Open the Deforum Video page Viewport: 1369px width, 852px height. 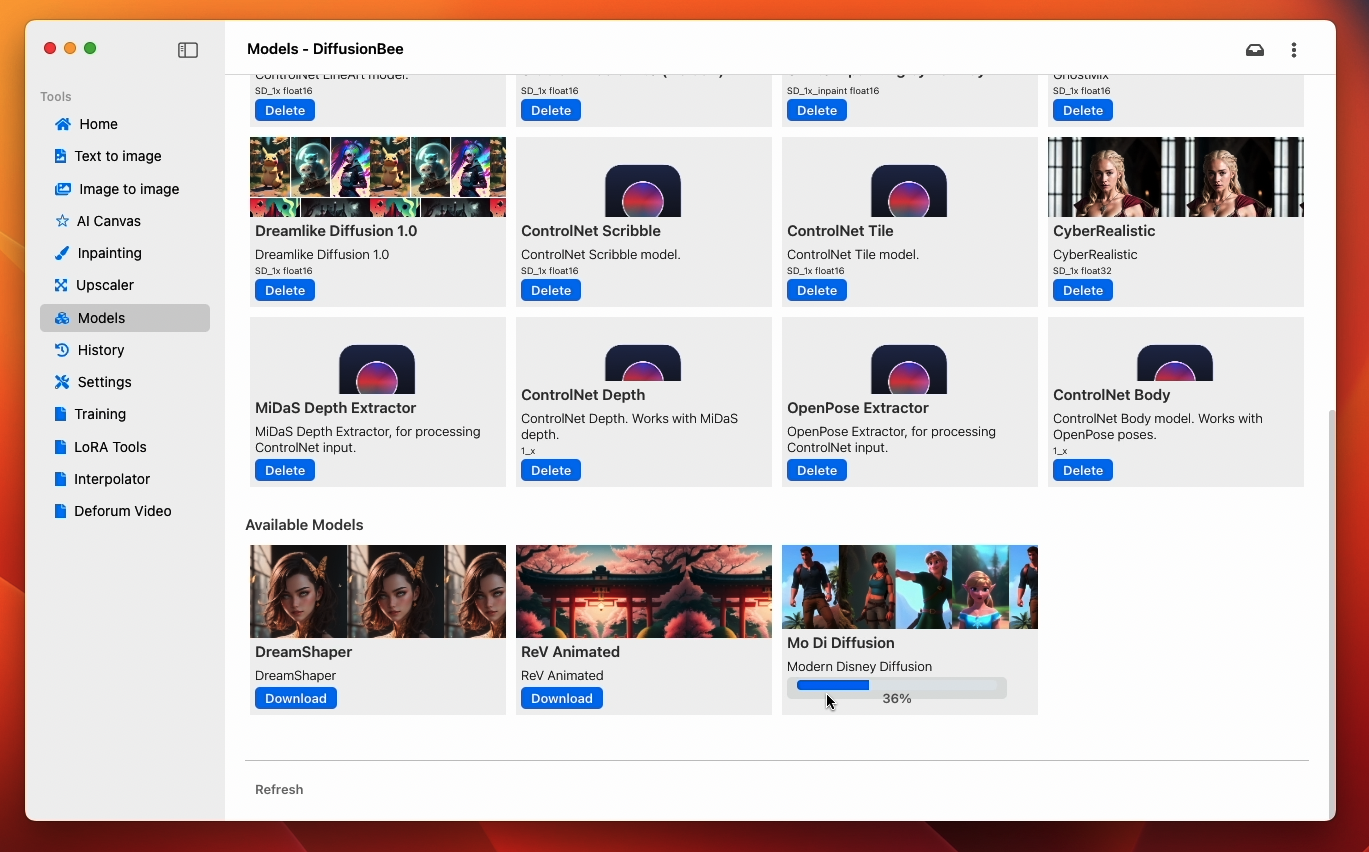[122, 511]
